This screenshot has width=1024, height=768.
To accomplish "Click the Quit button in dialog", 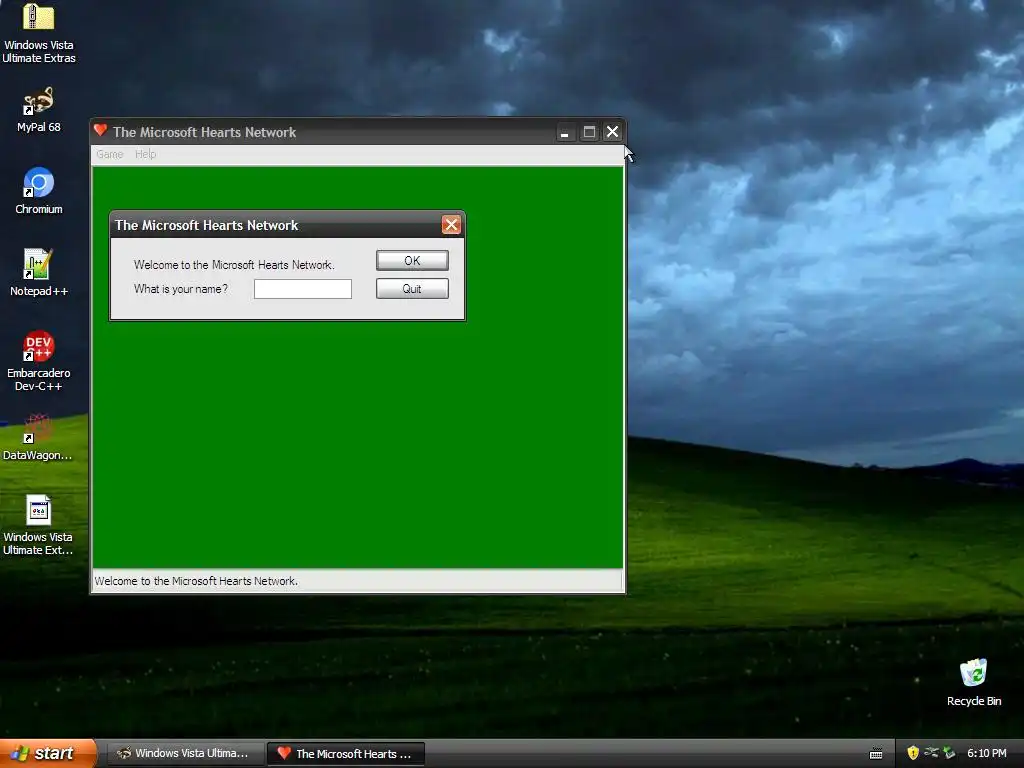I will (412, 289).
